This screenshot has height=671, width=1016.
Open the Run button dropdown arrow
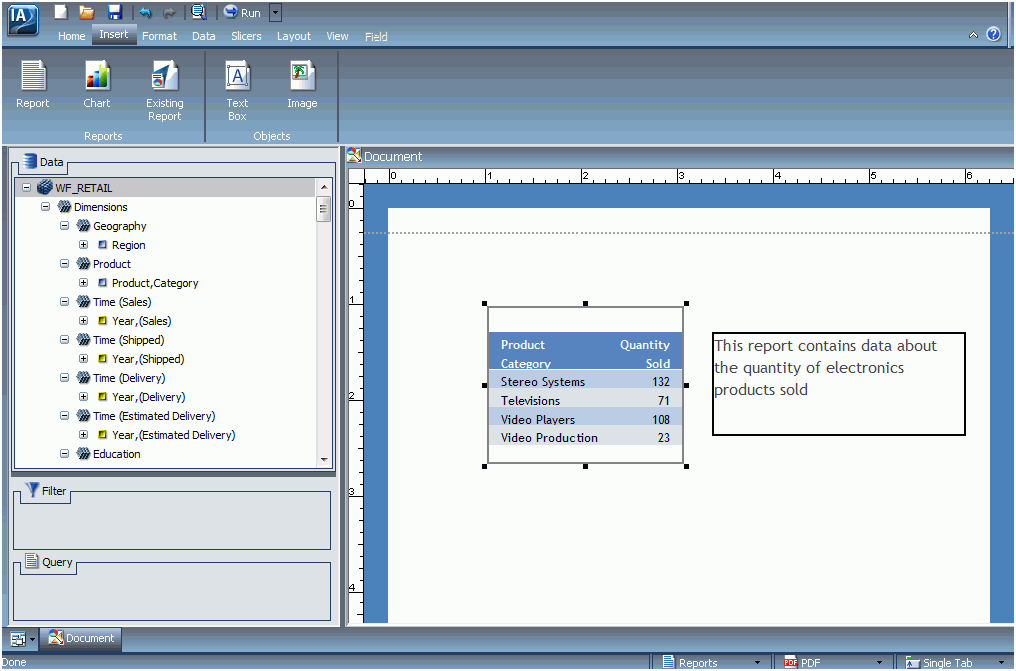275,12
